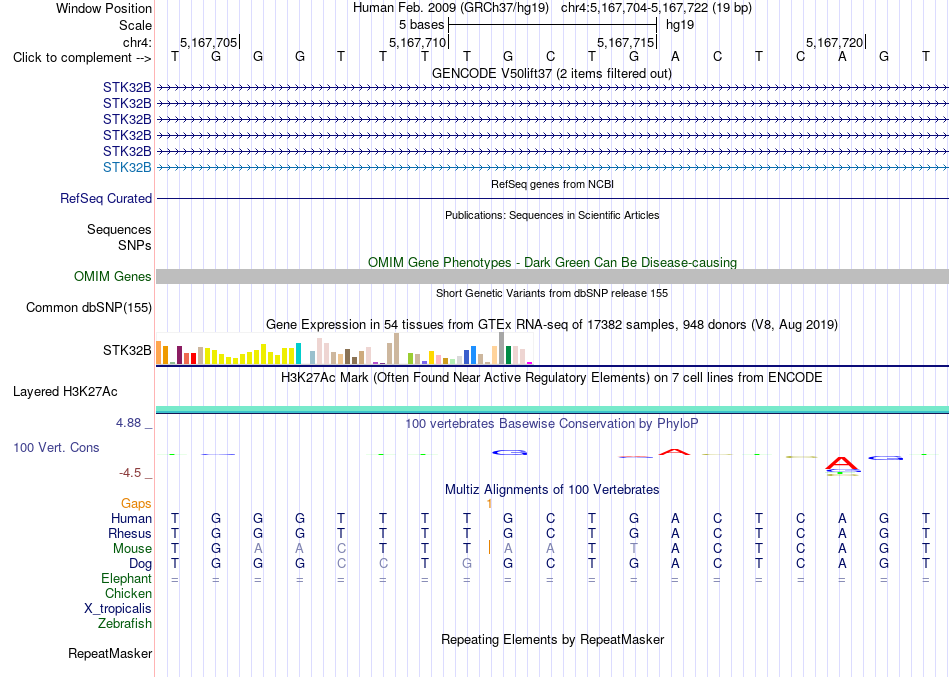Viewport: 950px width, 677px height.
Task: Click the RefSeq Curated intron line
Action: 552,198
